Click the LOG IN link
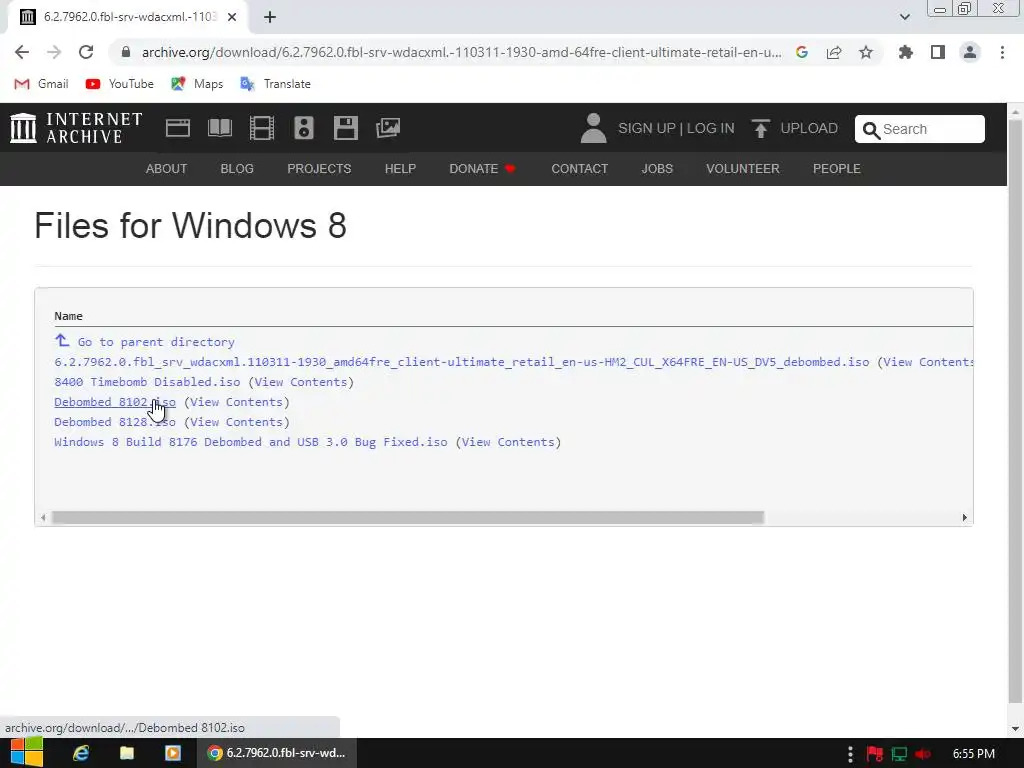This screenshot has width=1024, height=768. click(711, 128)
